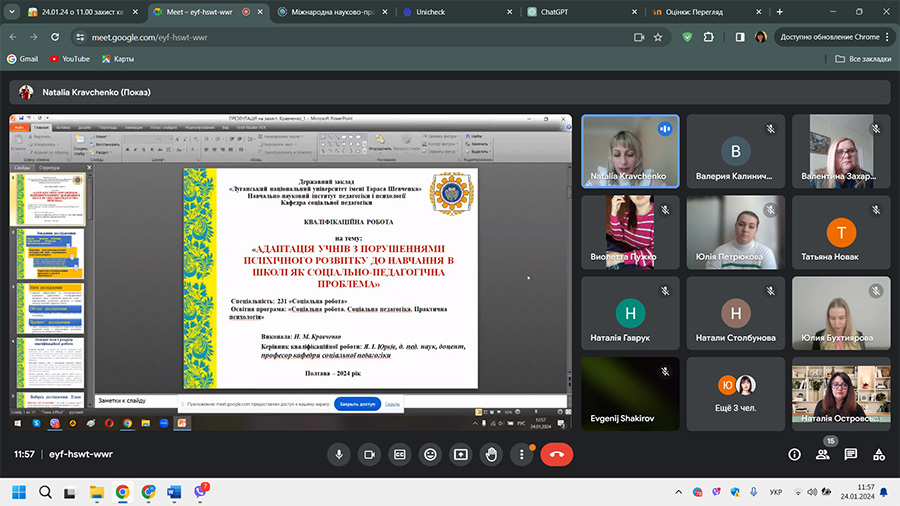This screenshot has width=900, height=506.
Task: Open the activities icon
Action: (x=878, y=454)
